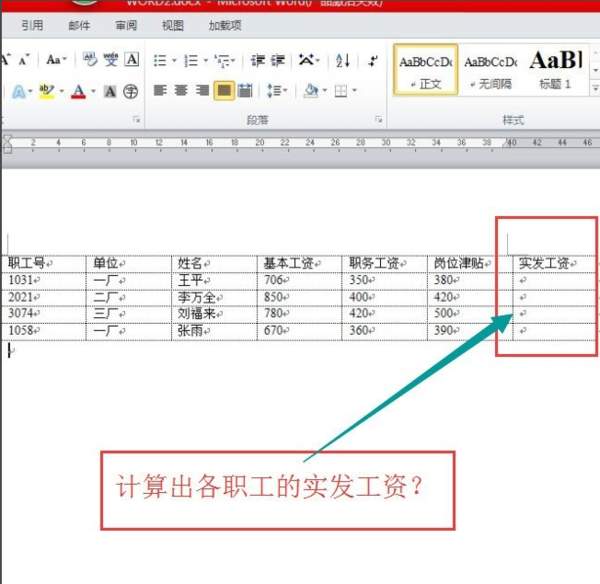Click the sort A-Z icon

coord(342,60)
